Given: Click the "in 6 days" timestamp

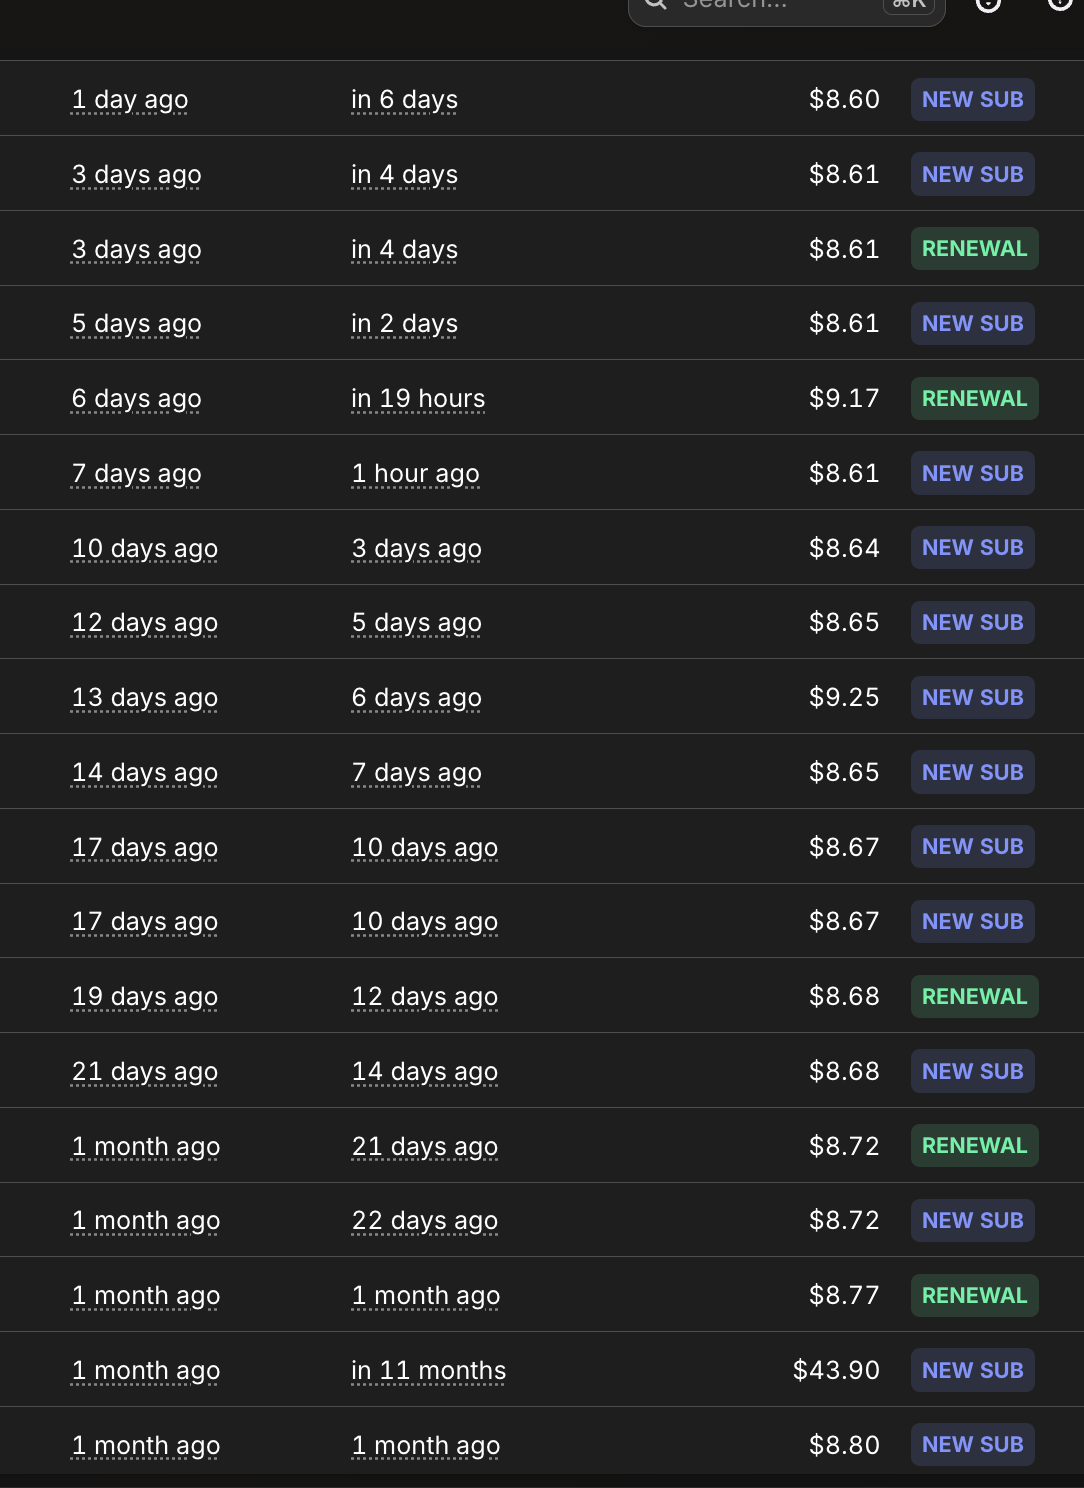Looking at the screenshot, I should (404, 100).
